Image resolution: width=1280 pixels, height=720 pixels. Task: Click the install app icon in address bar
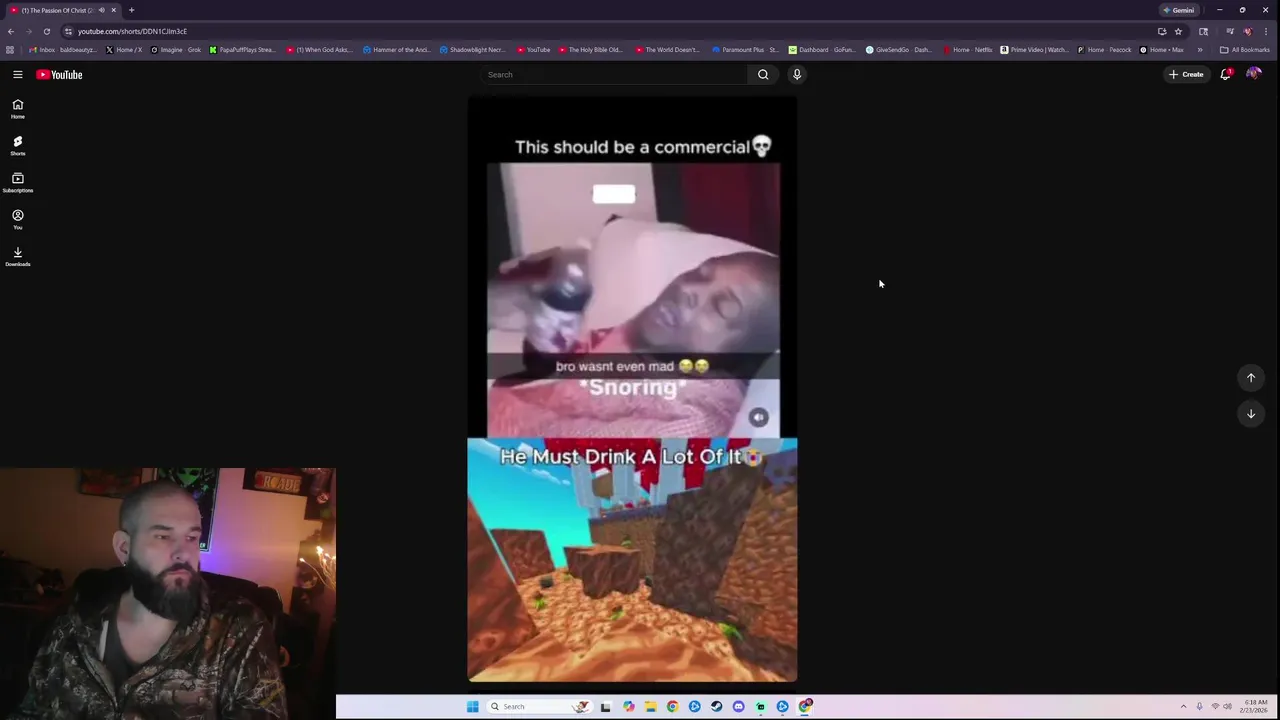1162,31
